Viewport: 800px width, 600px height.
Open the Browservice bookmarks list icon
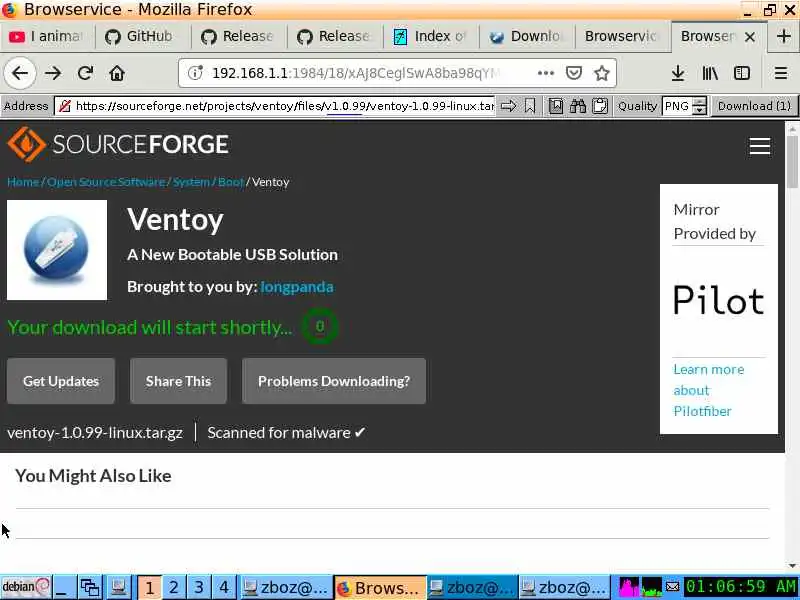click(x=556, y=106)
